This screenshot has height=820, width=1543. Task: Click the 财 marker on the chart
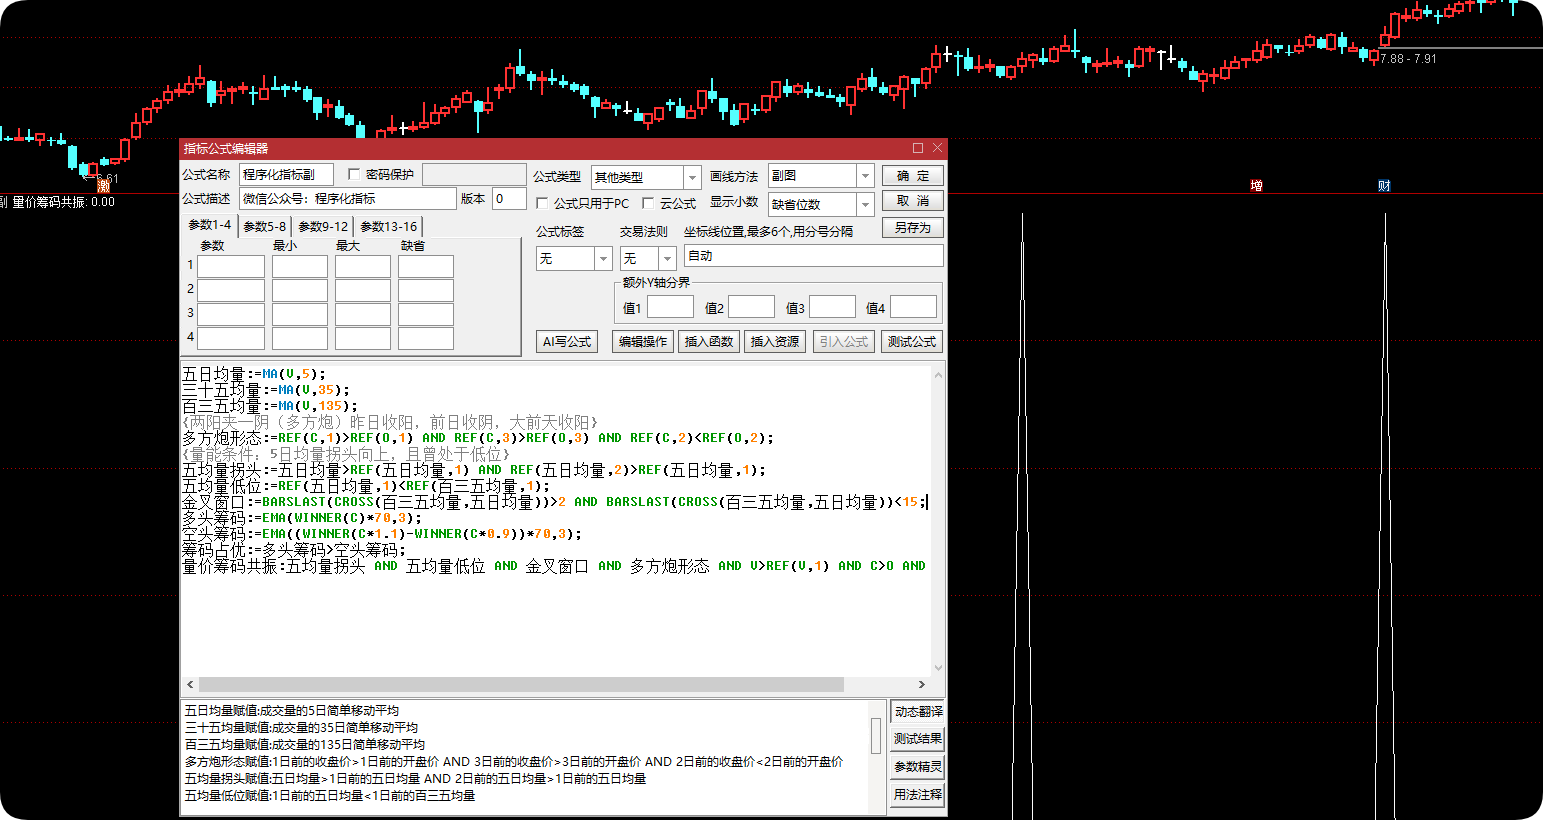1384,185
